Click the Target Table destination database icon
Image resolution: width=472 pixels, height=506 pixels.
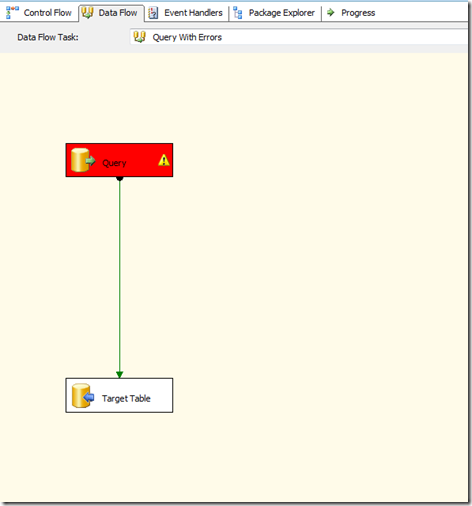83,395
